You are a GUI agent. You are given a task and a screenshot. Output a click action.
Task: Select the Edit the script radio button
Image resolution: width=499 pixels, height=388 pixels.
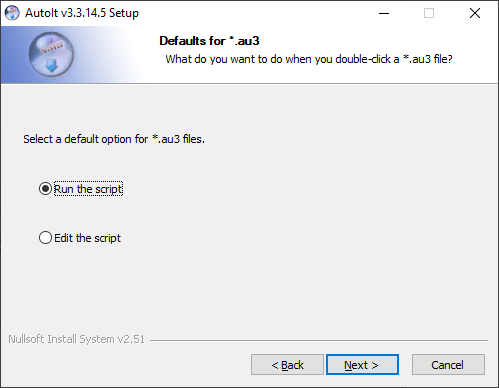pyautogui.click(x=45, y=238)
